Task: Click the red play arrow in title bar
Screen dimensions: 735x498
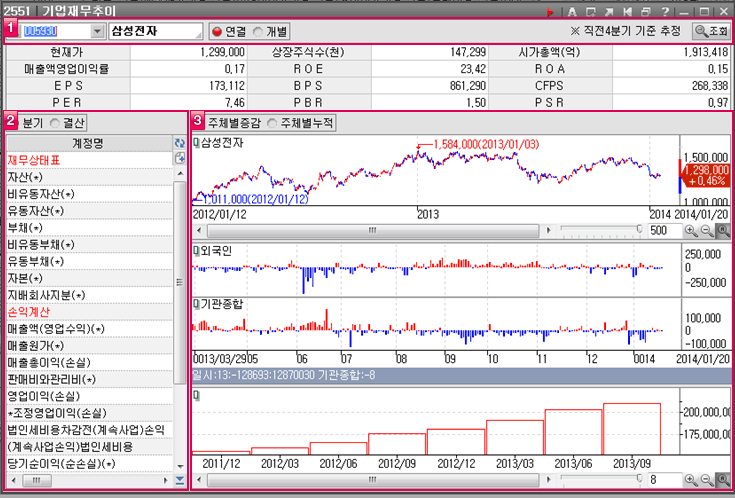Action: pos(550,12)
